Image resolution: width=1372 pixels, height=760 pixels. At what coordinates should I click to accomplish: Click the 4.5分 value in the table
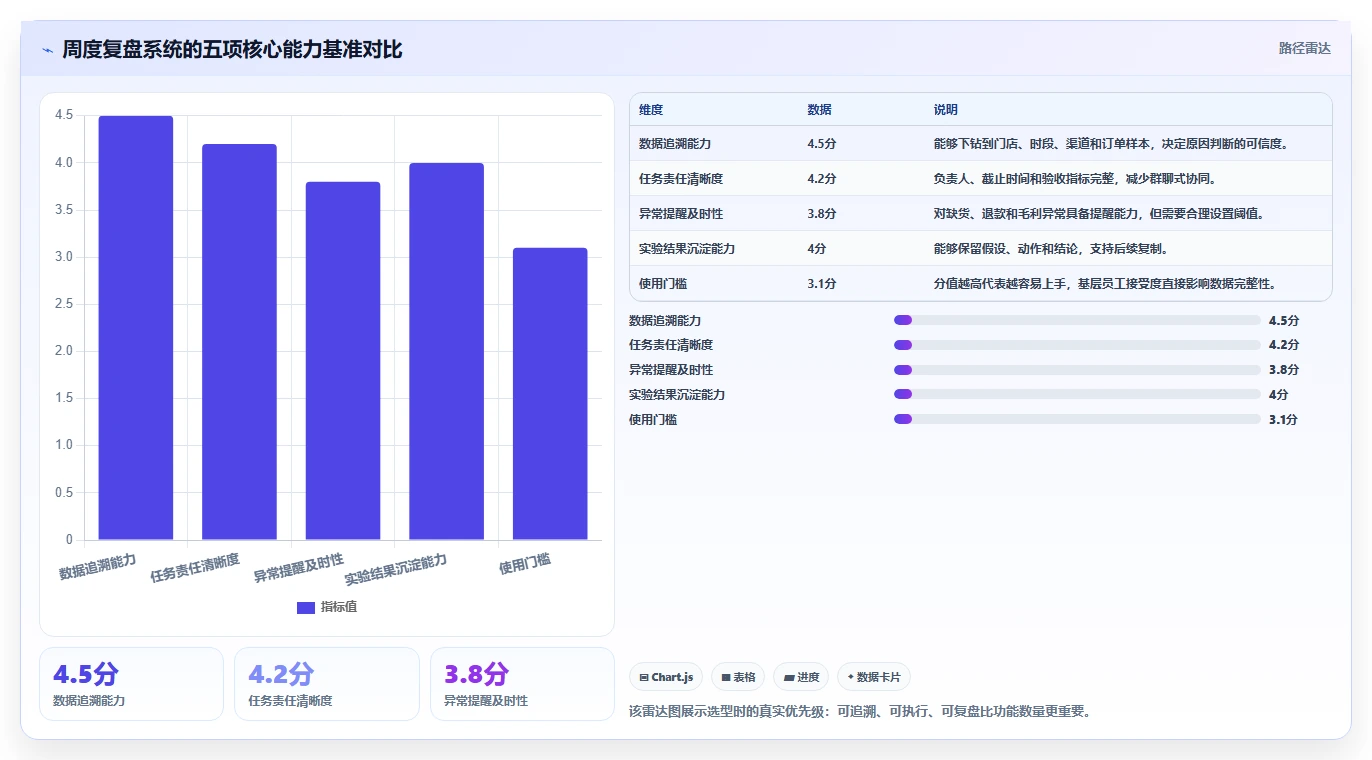click(821, 144)
